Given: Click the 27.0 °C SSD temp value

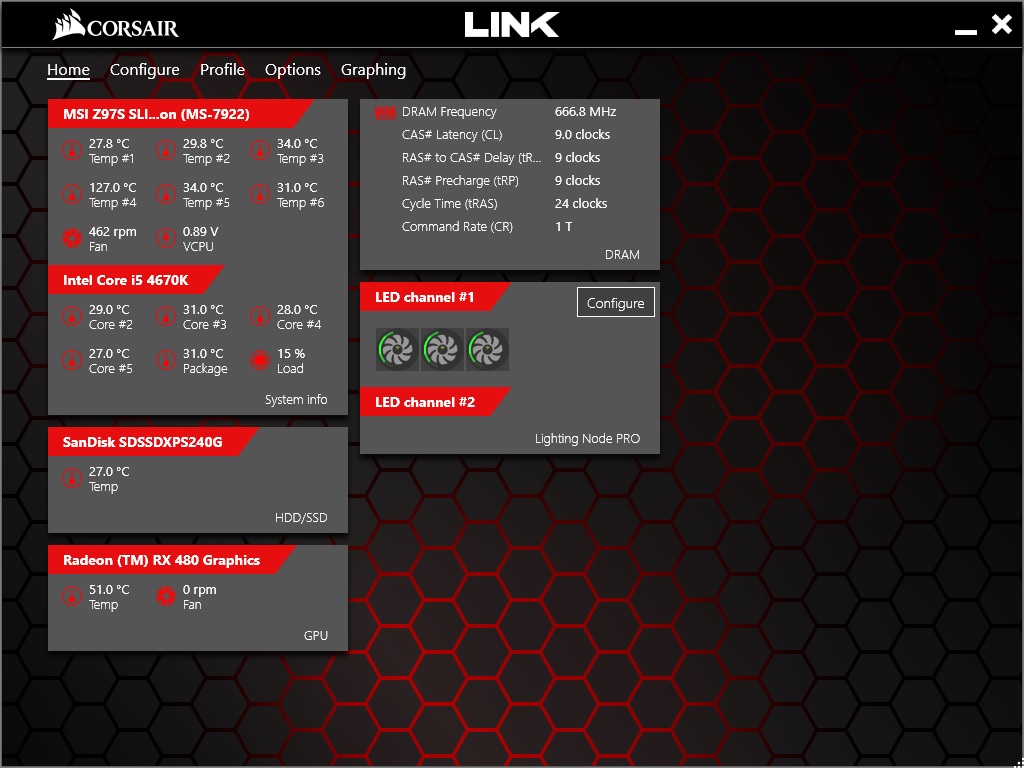Looking at the screenshot, I should pos(109,471).
